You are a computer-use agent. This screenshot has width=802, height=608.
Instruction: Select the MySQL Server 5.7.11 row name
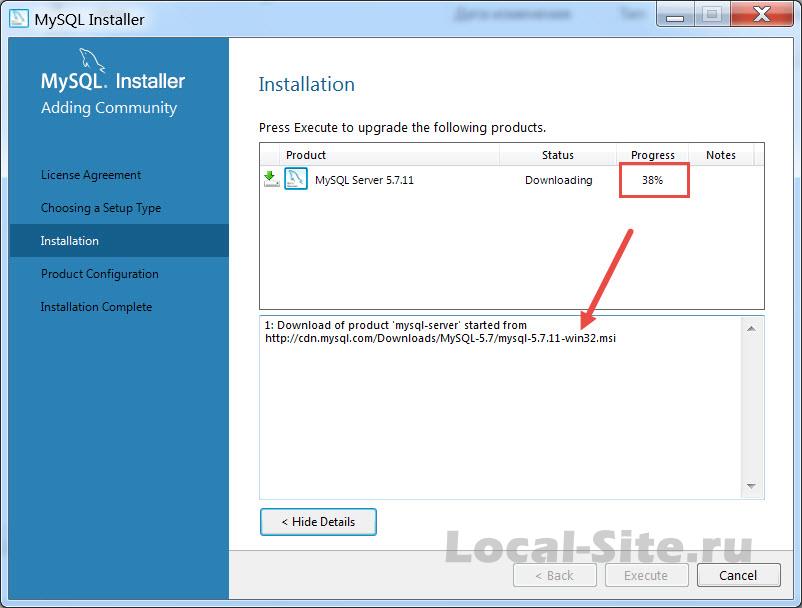(364, 180)
